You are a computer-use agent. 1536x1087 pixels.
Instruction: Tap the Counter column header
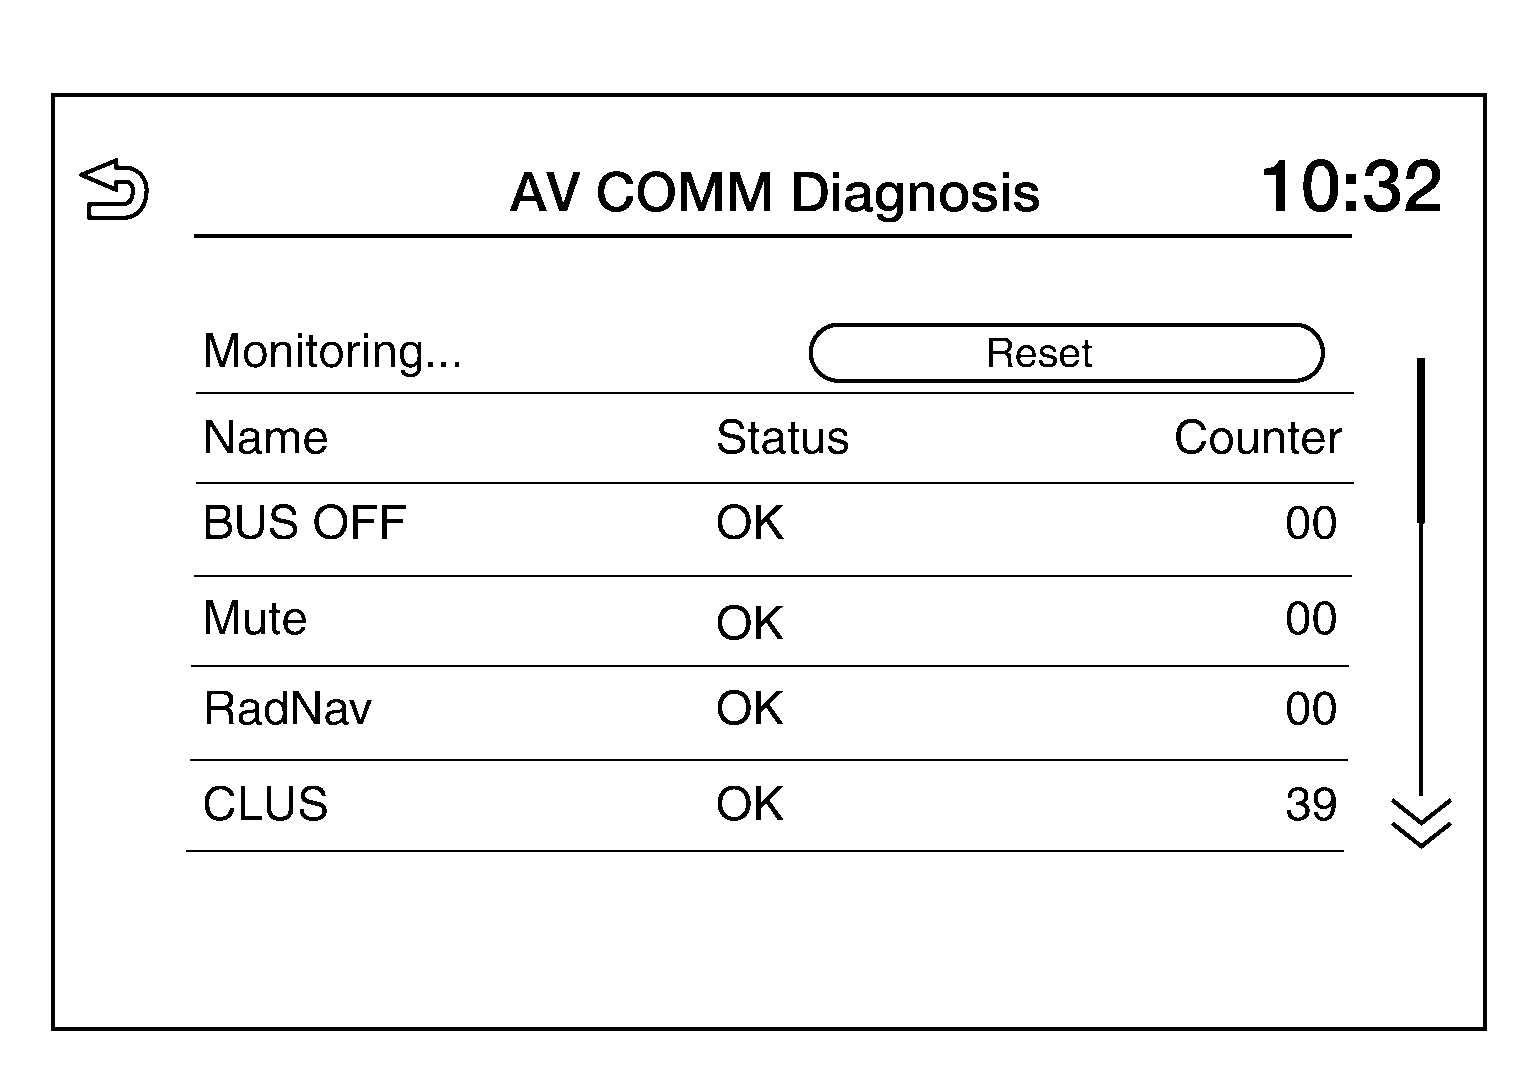(x=1257, y=438)
